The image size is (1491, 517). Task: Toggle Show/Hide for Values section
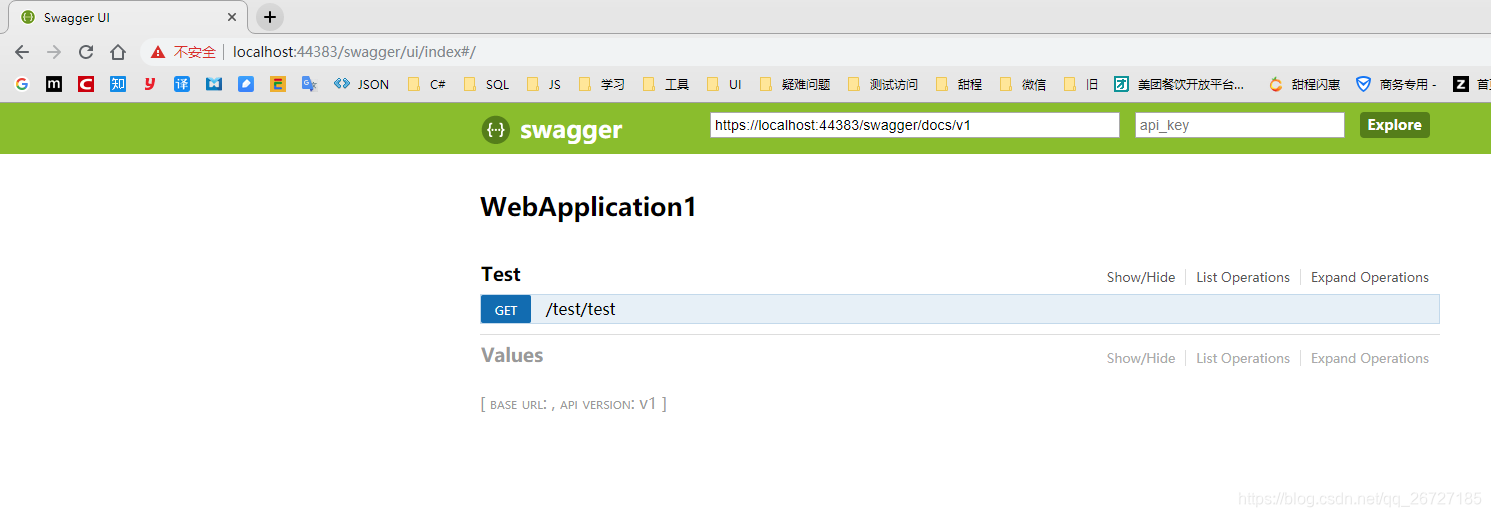[1141, 358]
